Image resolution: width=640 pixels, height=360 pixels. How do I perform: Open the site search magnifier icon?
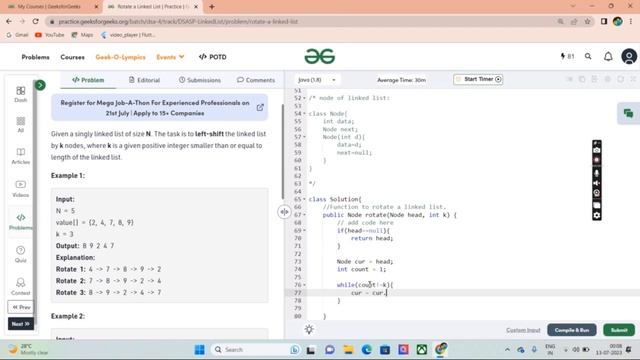[588, 56]
